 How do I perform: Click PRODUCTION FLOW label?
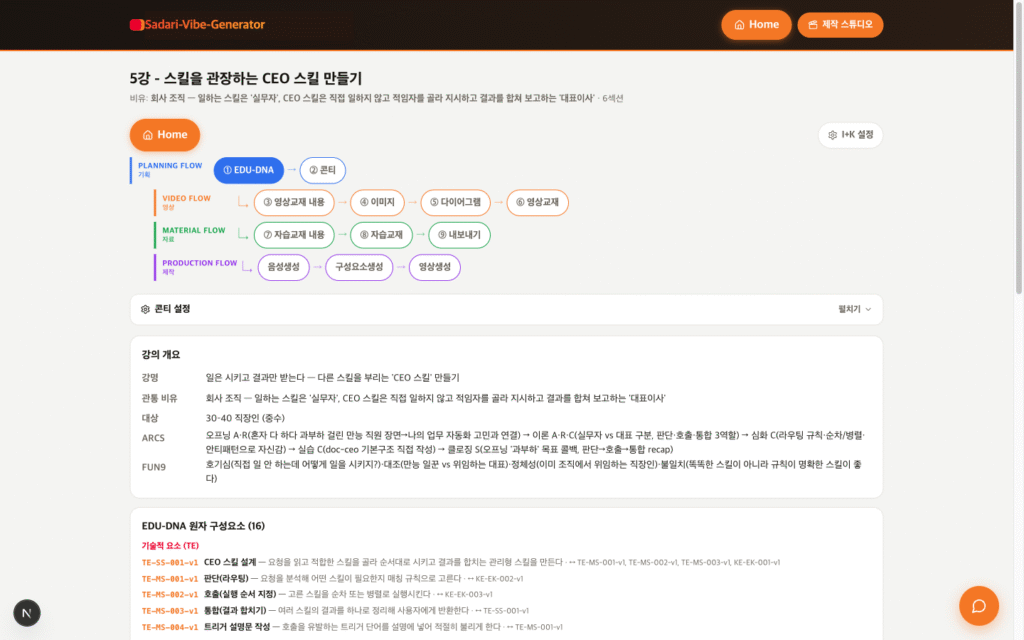[199, 263]
